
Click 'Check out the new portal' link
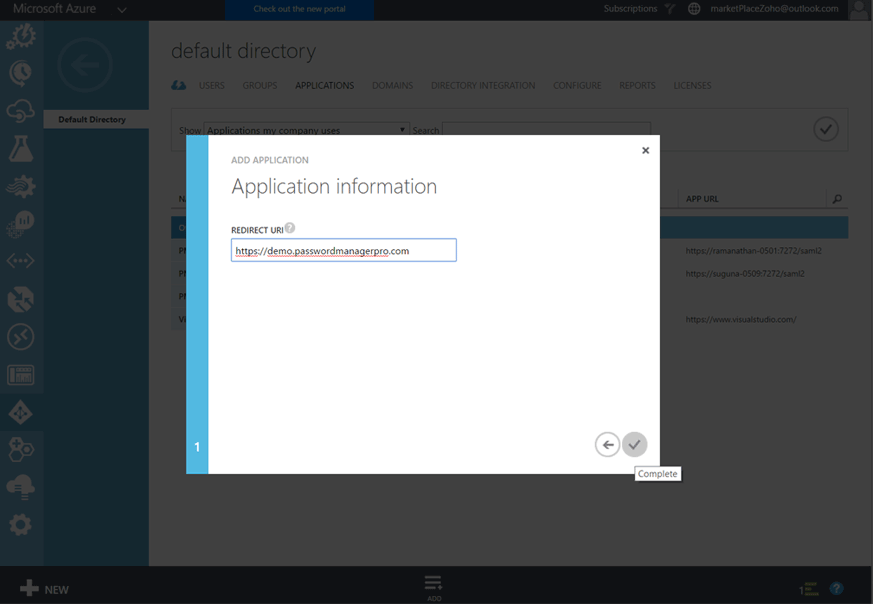[x=299, y=9]
